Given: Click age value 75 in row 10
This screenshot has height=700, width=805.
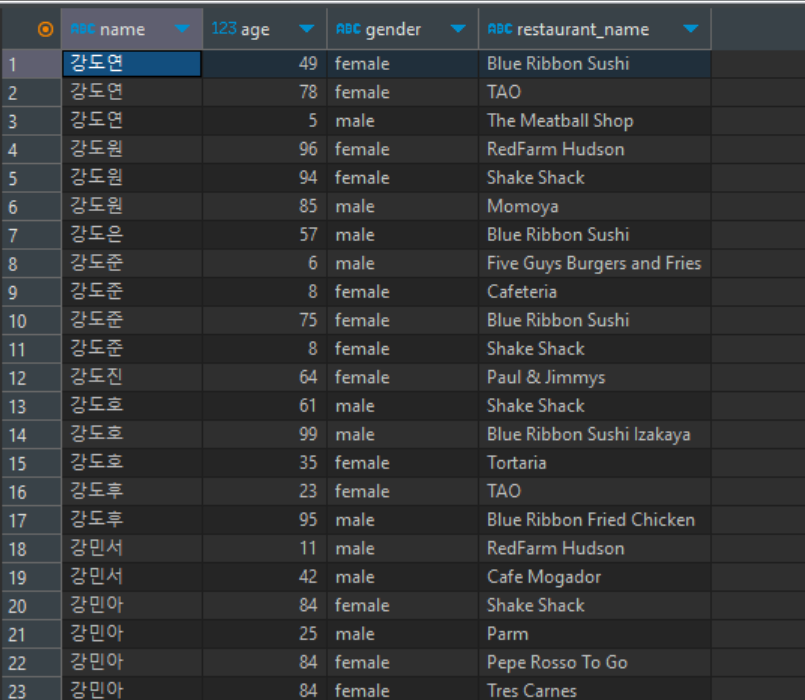Looking at the screenshot, I should [x=265, y=320].
